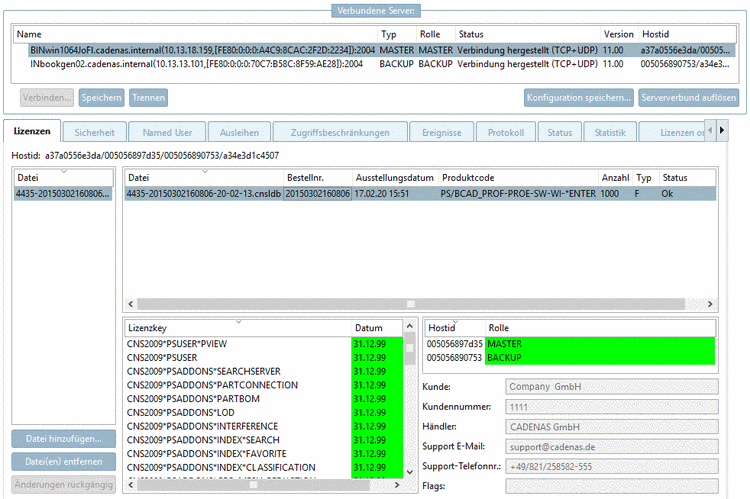This screenshot has height=499, width=750.
Task: Click the greyed Verbinden... button
Action: pos(47,98)
